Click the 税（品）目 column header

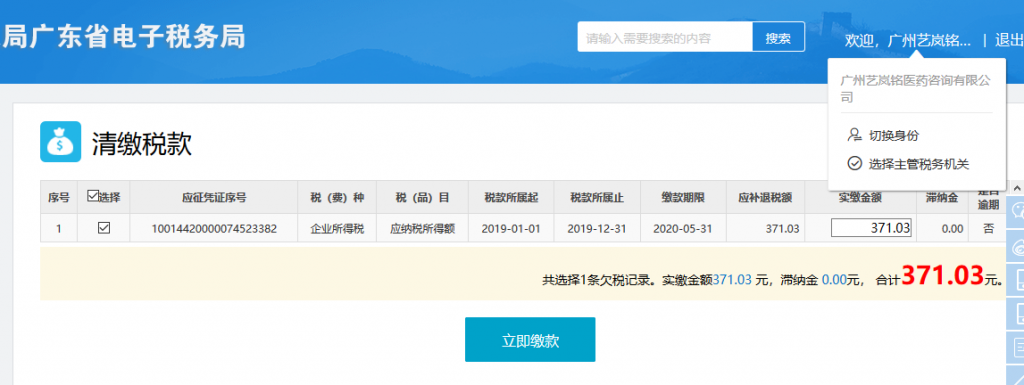coord(422,198)
